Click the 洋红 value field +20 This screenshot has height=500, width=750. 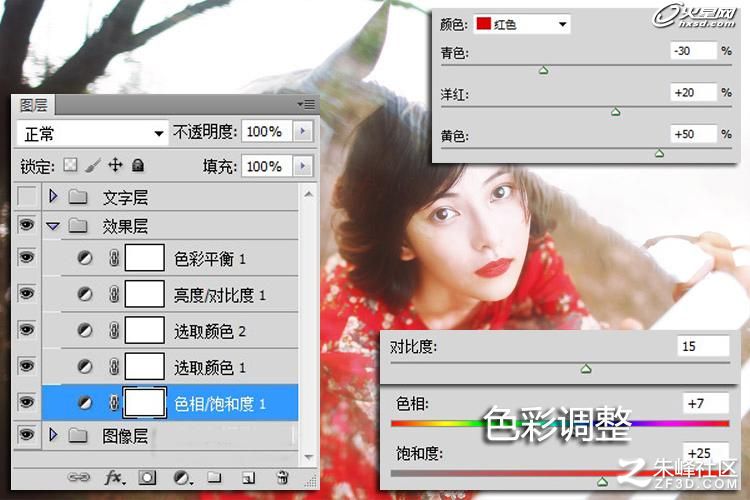point(693,92)
